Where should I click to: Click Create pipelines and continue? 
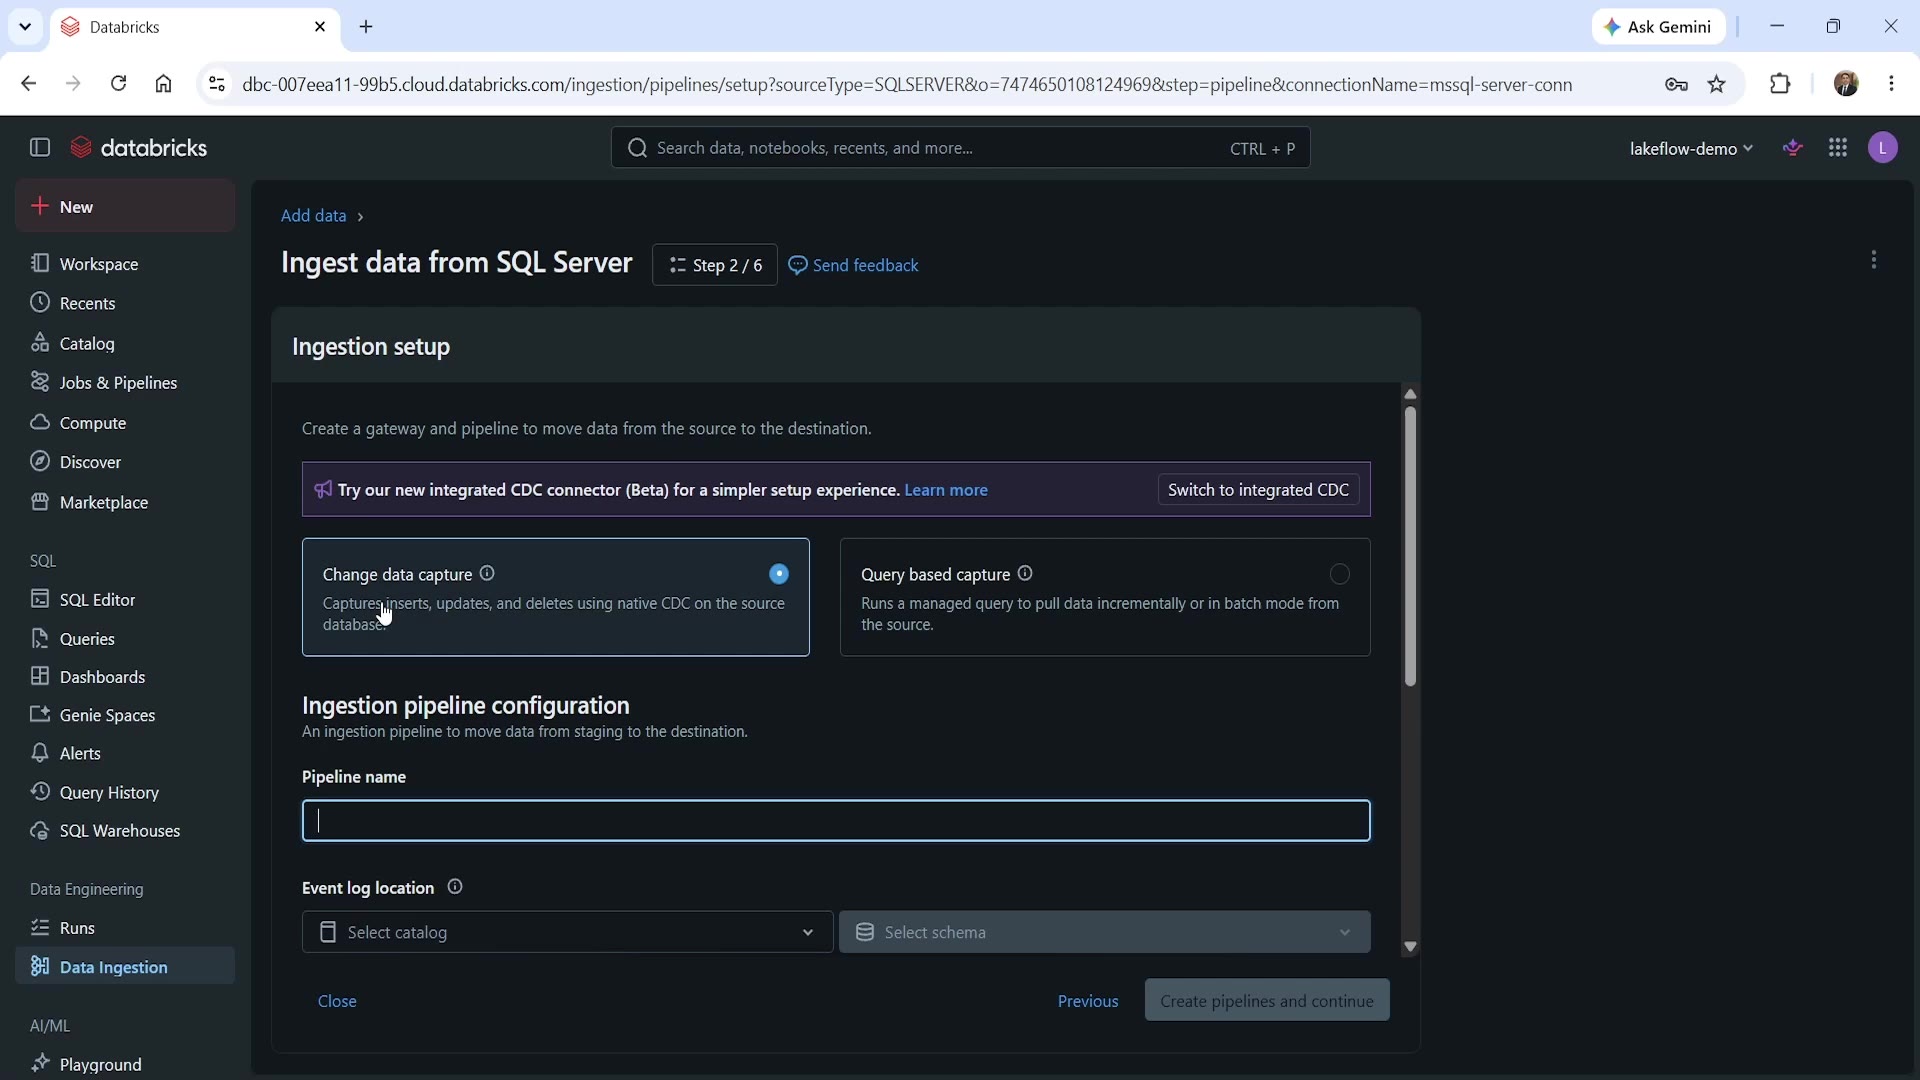[x=1267, y=1000]
